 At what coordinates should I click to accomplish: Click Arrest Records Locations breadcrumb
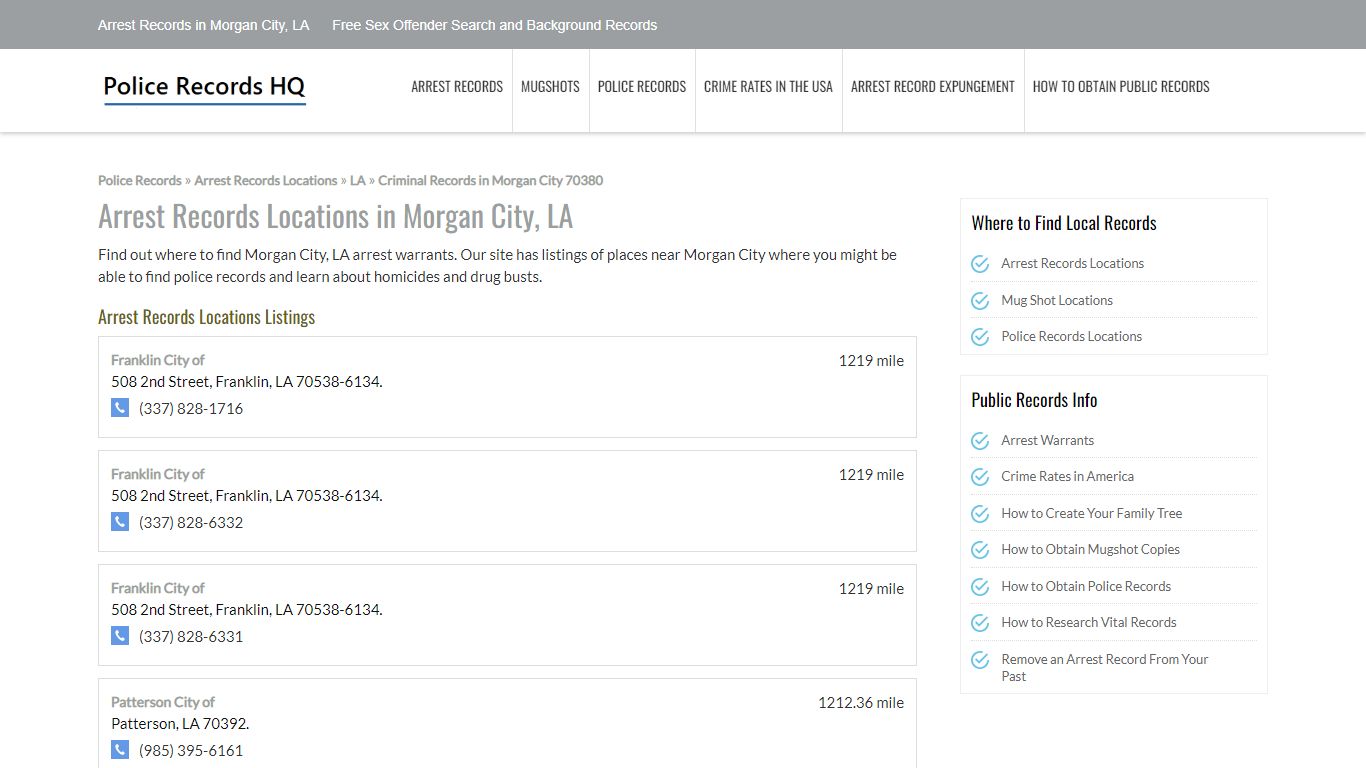click(x=266, y=181)
